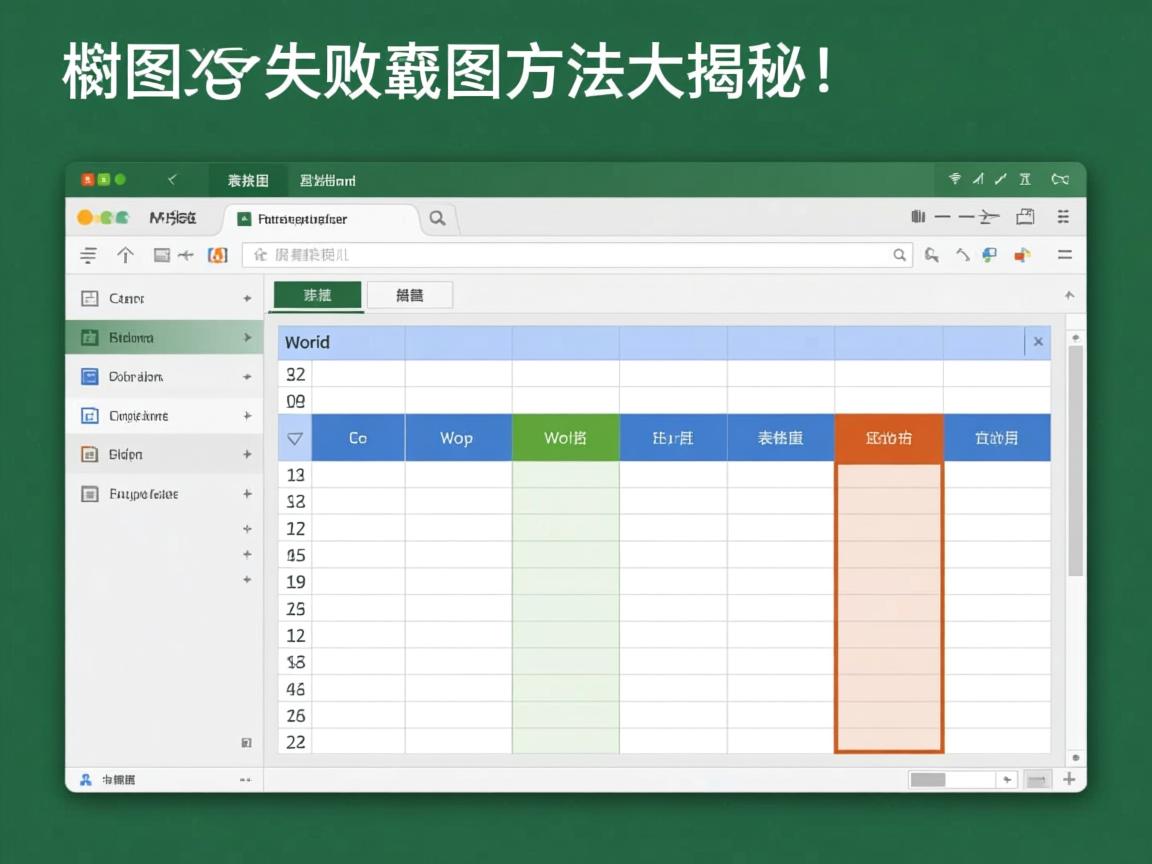Select the home icon left of the address bar

[x=160, y=255]
